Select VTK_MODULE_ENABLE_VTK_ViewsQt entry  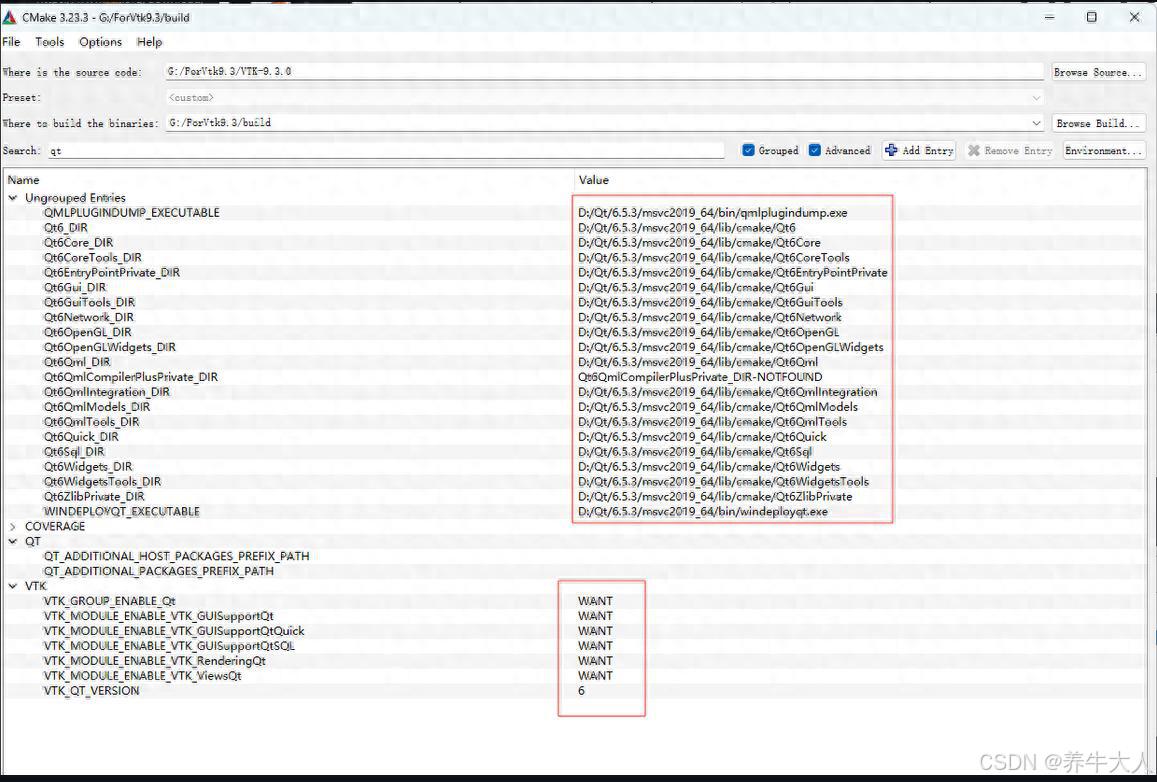coord(142,676)
